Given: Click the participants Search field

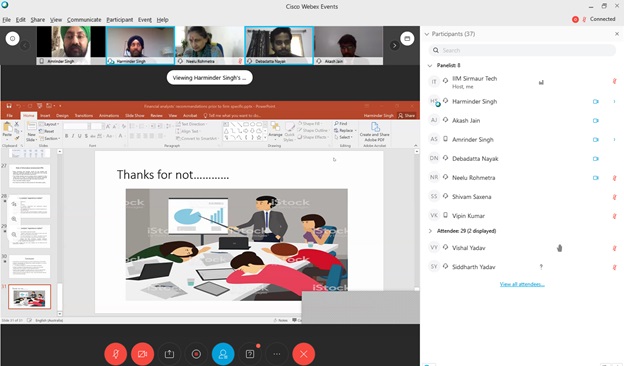Looking at the screenshot, I should 522,50.
